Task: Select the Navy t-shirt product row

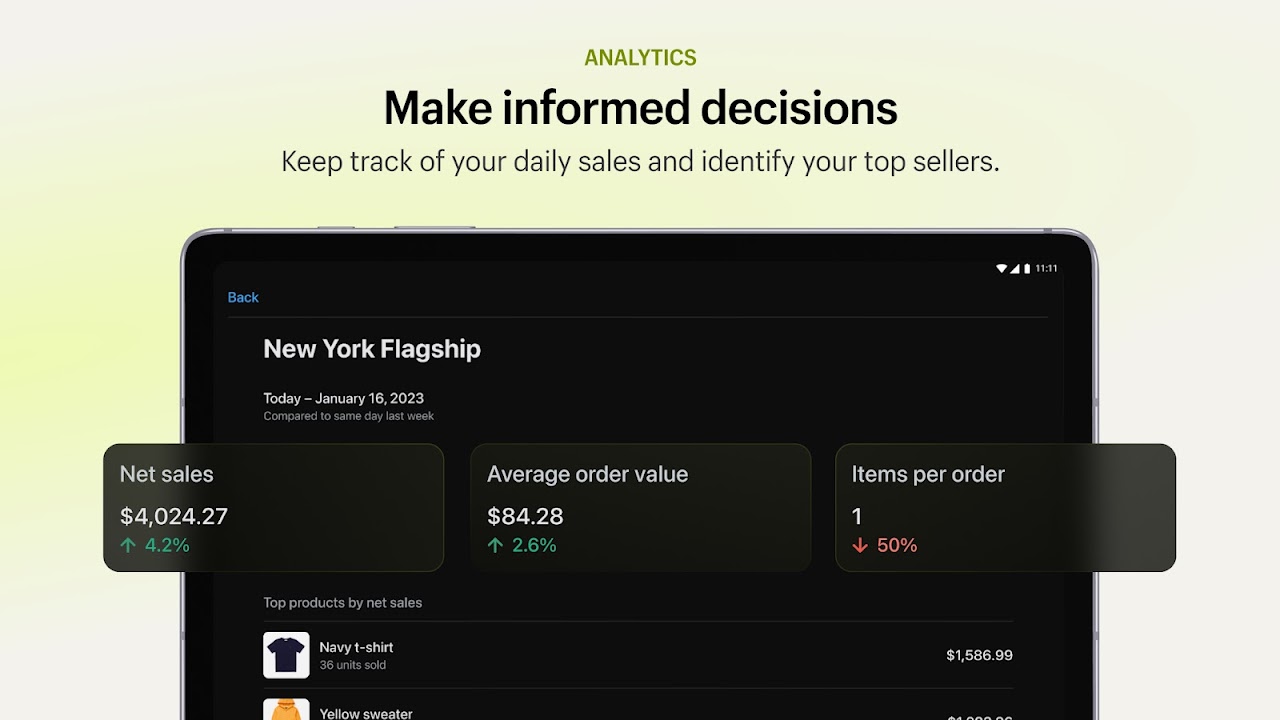Action: (x=638, y=655)
